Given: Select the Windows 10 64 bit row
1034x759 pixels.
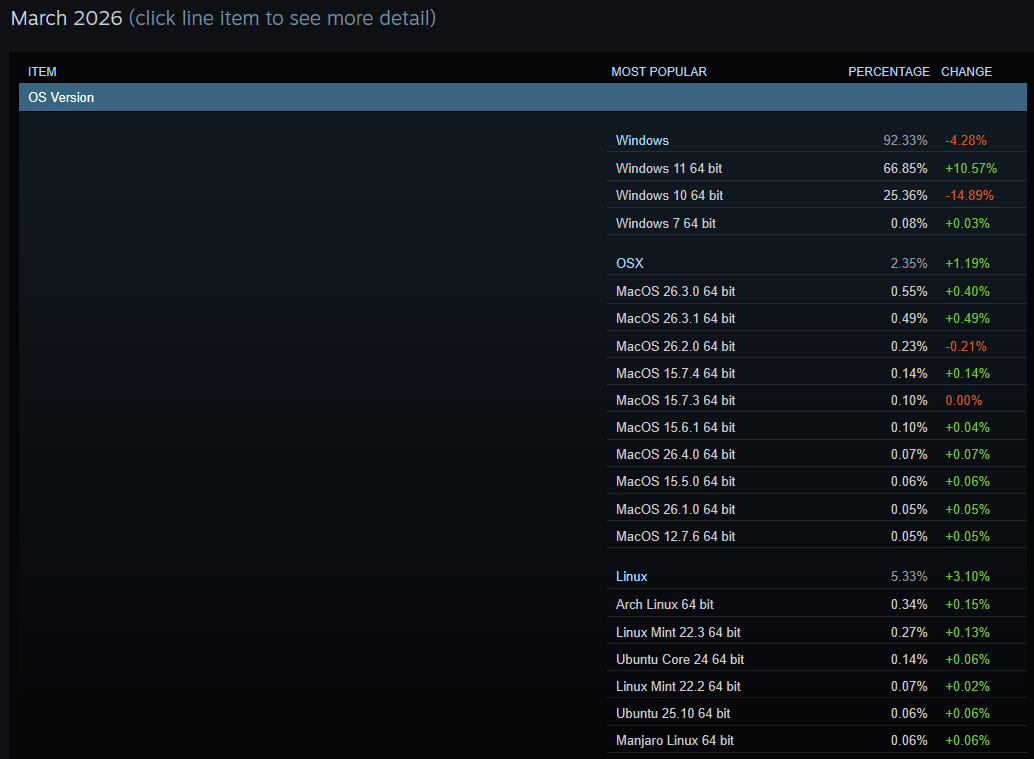Looking at the screenshot, I should 816,195.
